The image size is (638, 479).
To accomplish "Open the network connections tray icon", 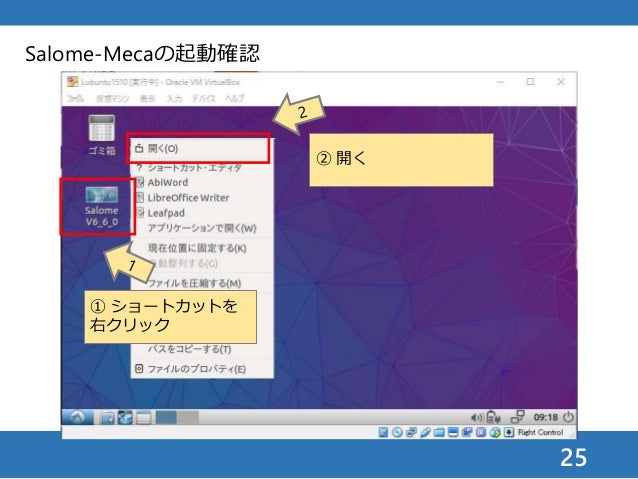I will (518, 417).
